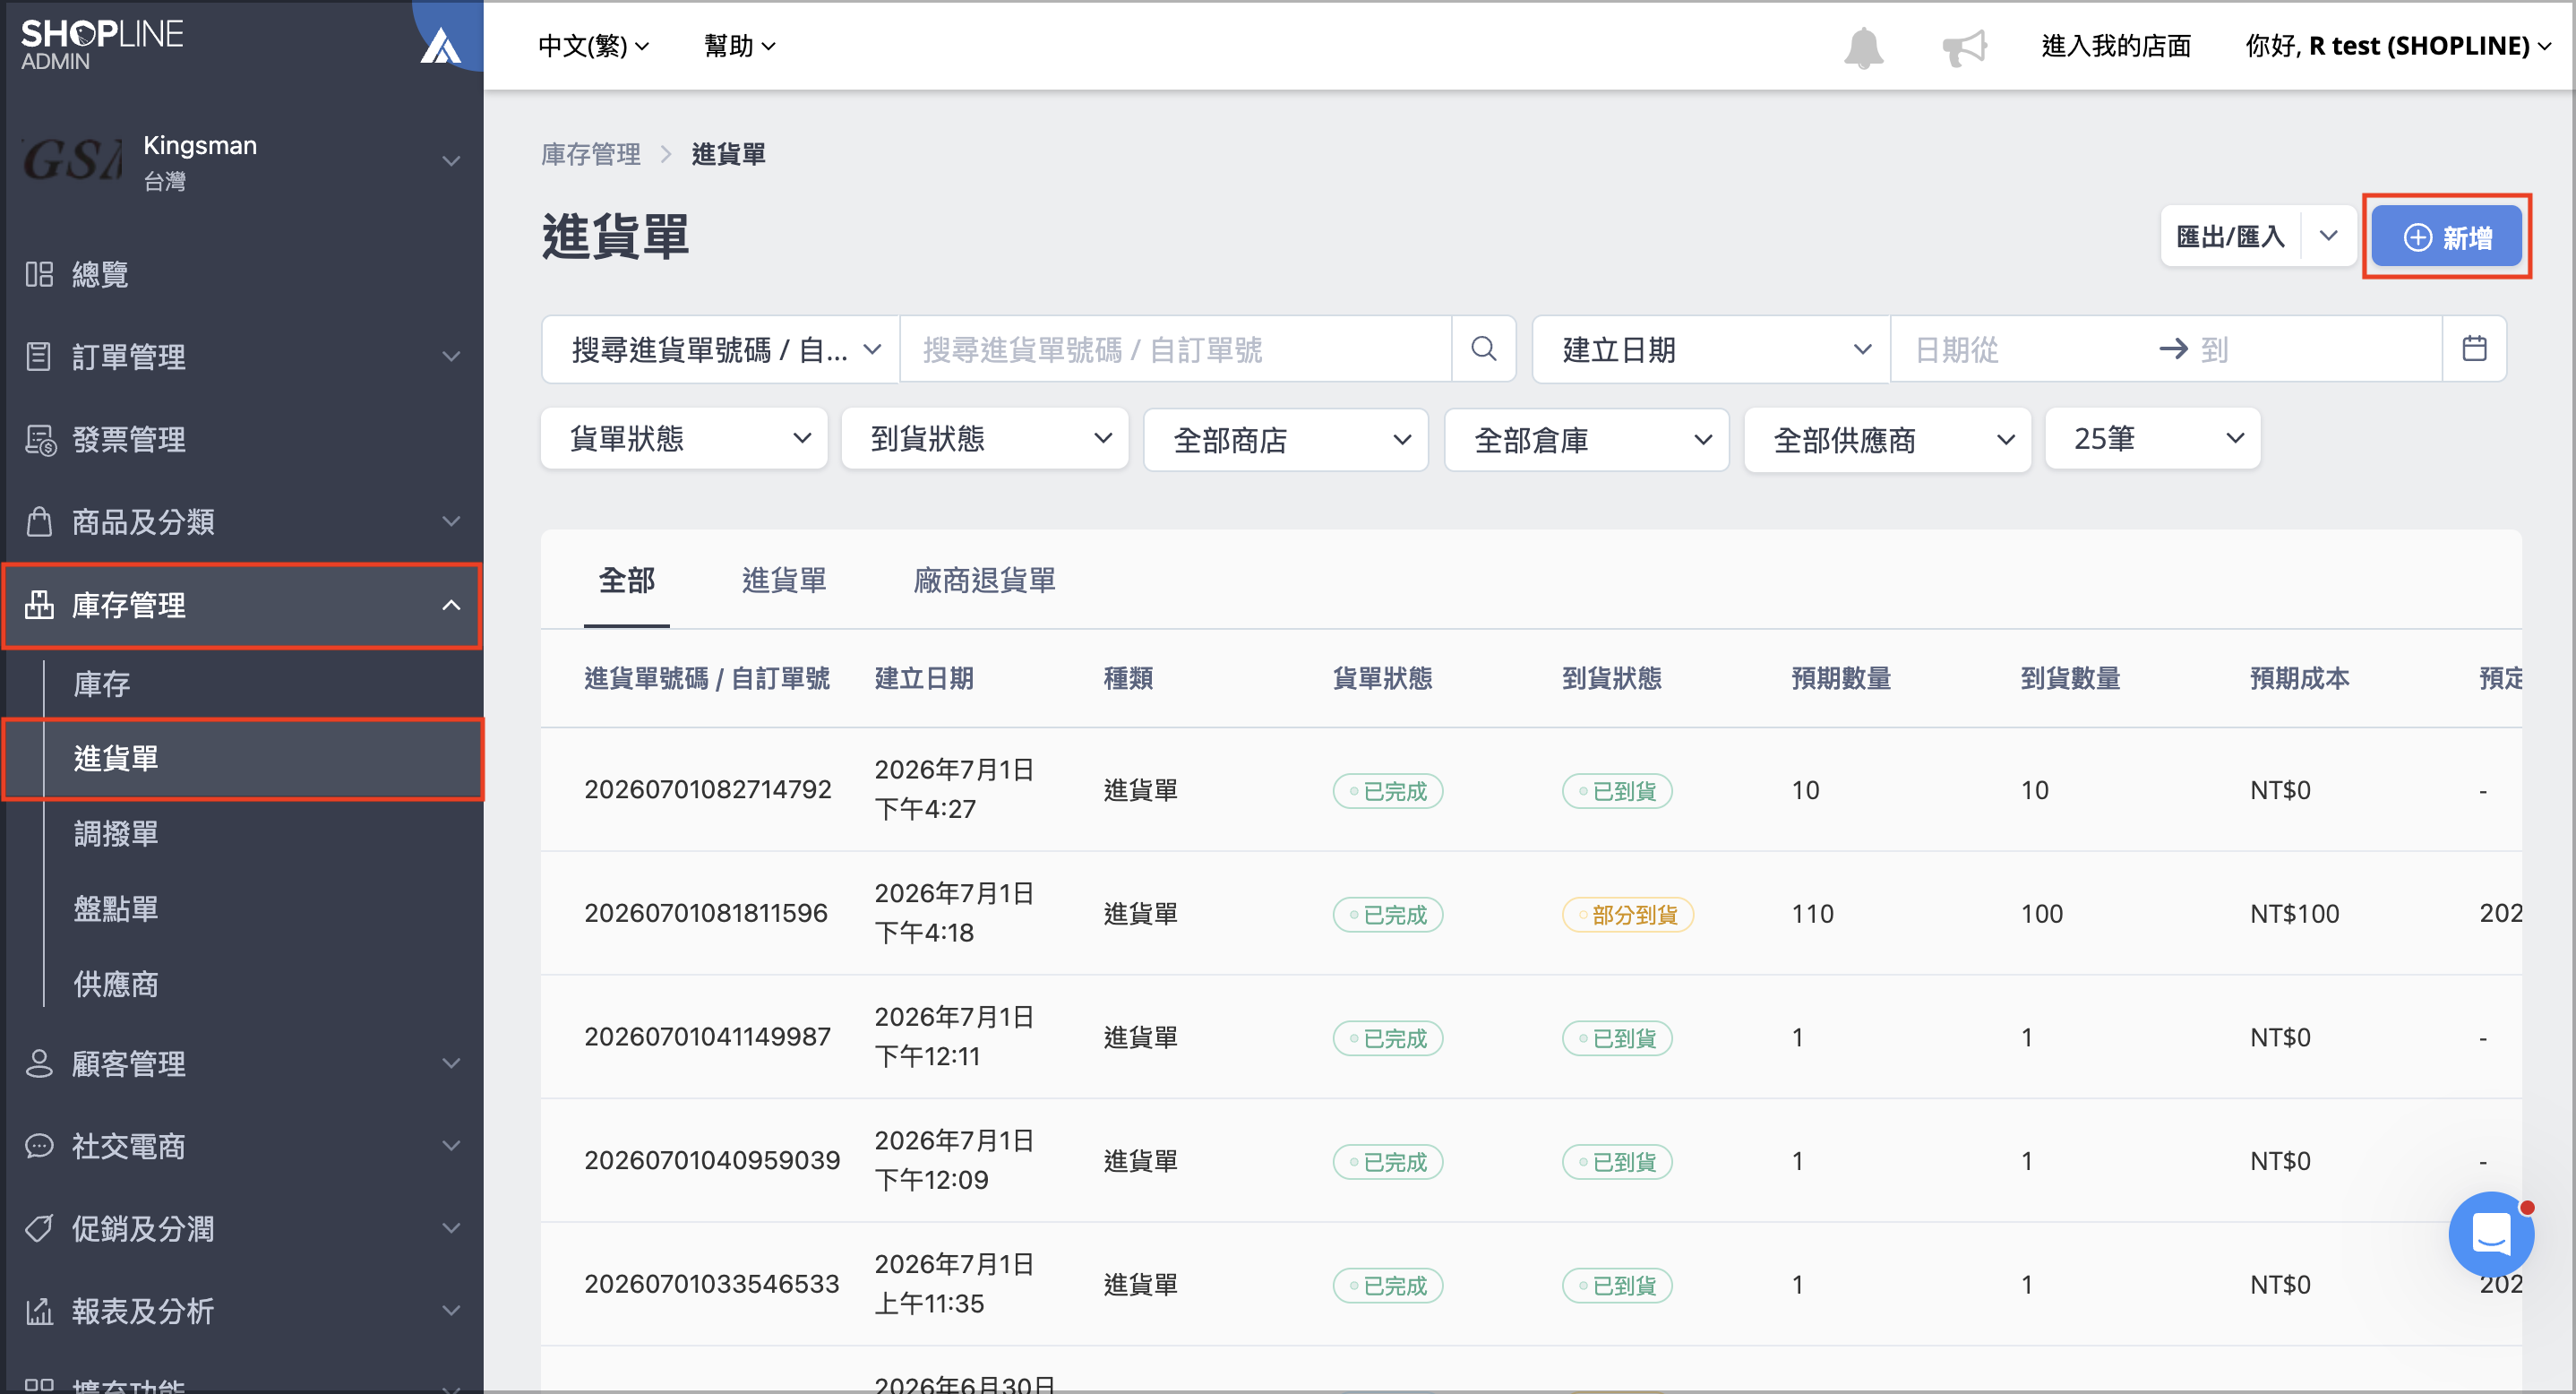Image resolution: width=2576 pixels, height=1394 pixels.
Task: Open the search type dropdown
Action: click(x=721, y=349)
